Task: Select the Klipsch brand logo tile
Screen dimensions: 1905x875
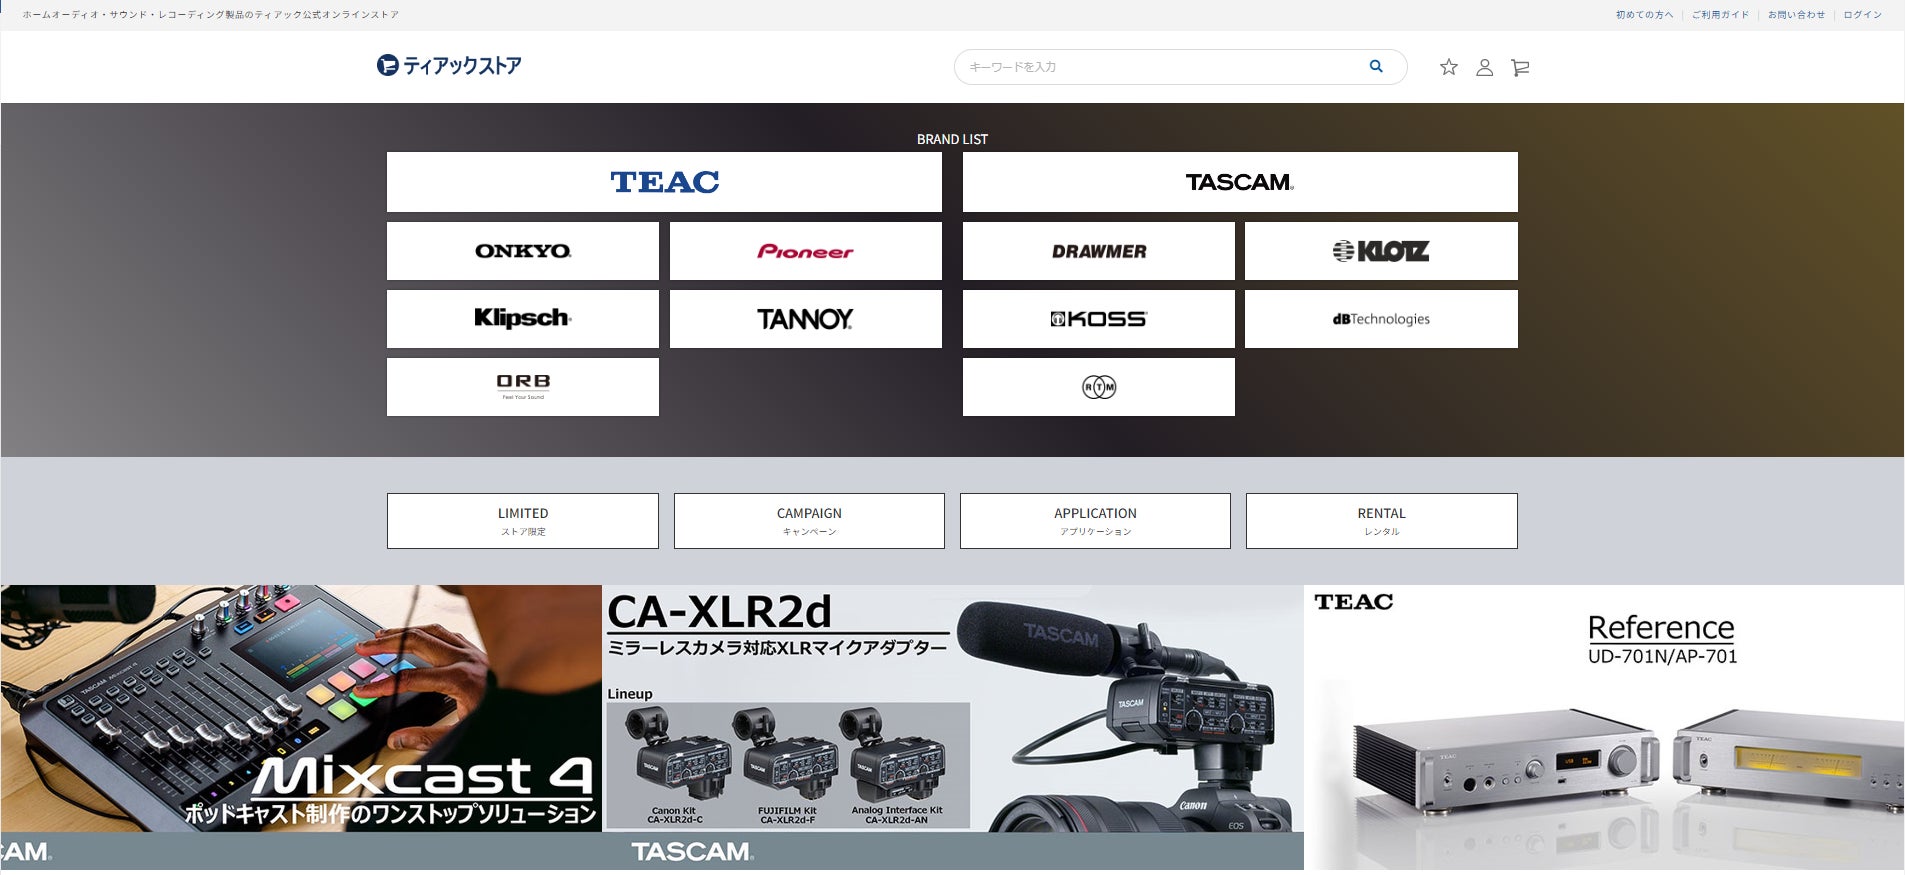Action: [523, 319]
